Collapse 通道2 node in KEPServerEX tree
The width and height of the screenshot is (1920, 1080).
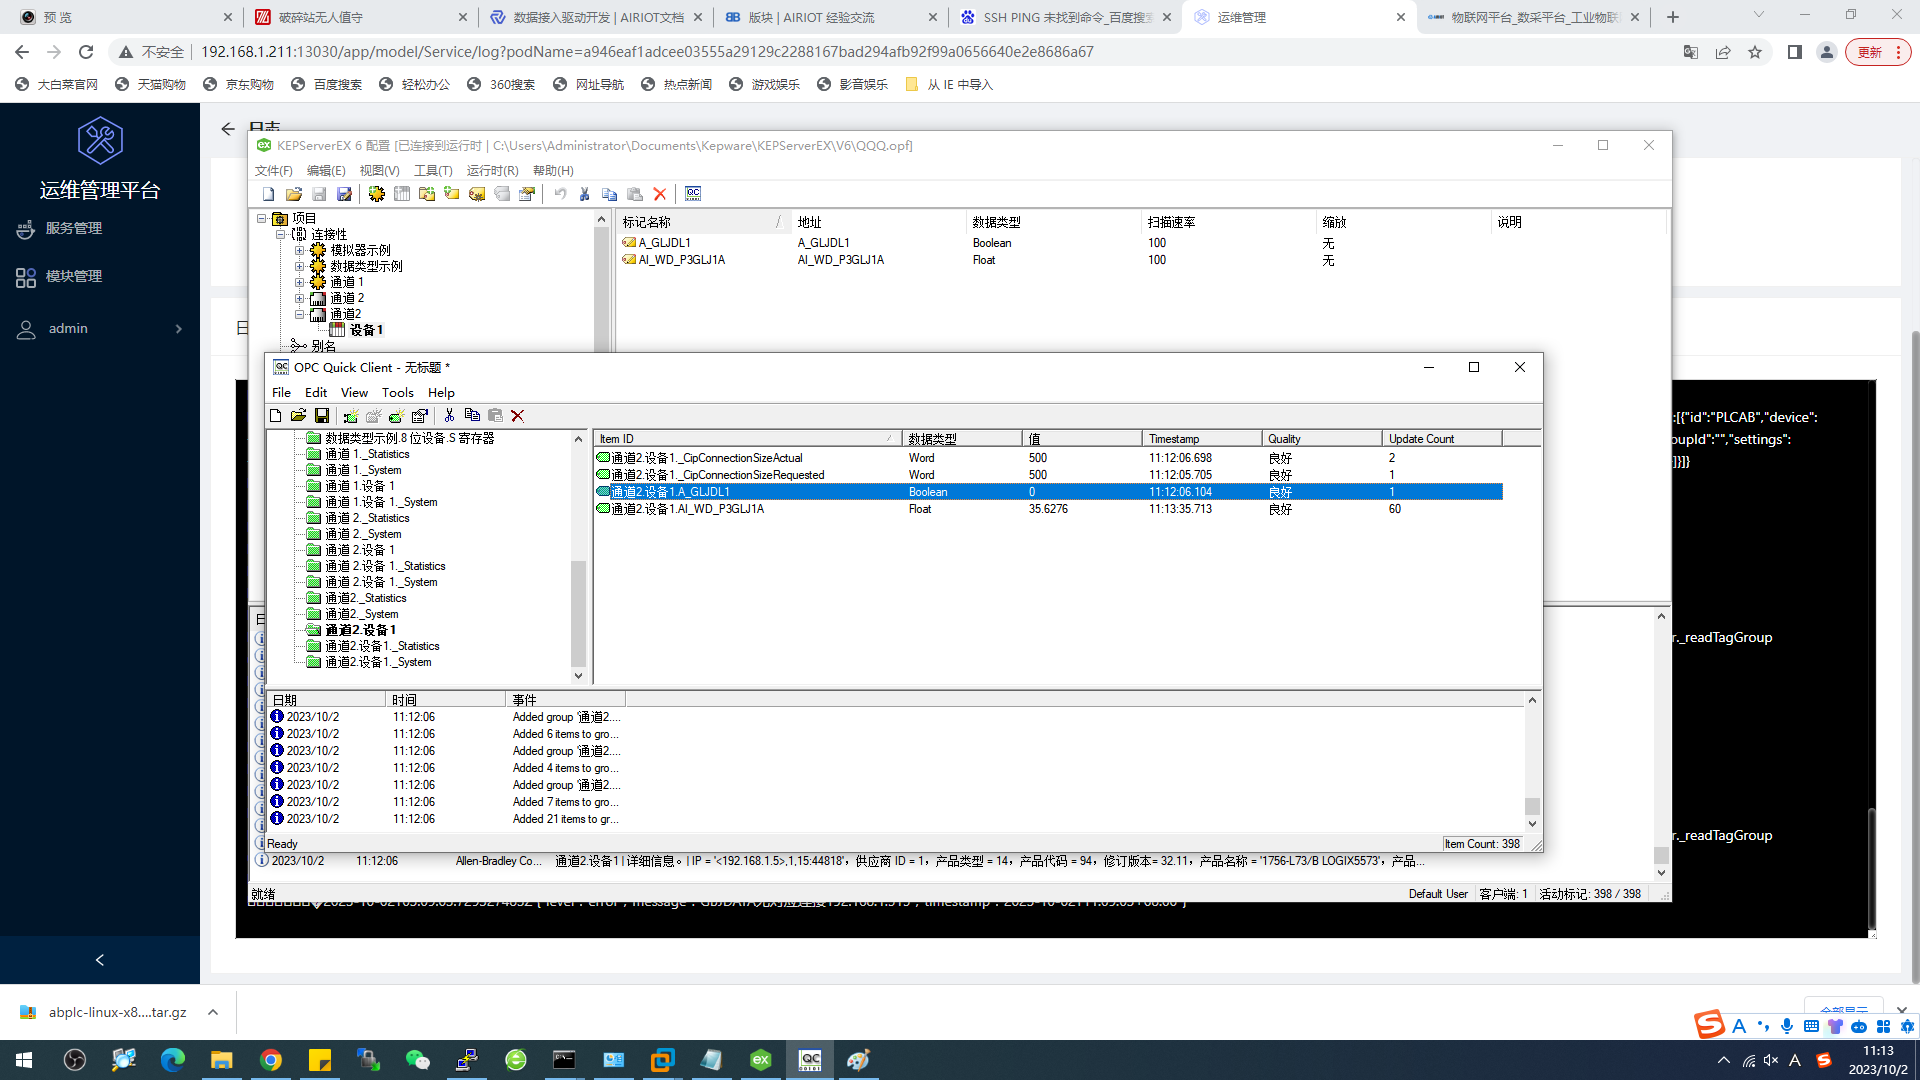[x=299, y=314]
